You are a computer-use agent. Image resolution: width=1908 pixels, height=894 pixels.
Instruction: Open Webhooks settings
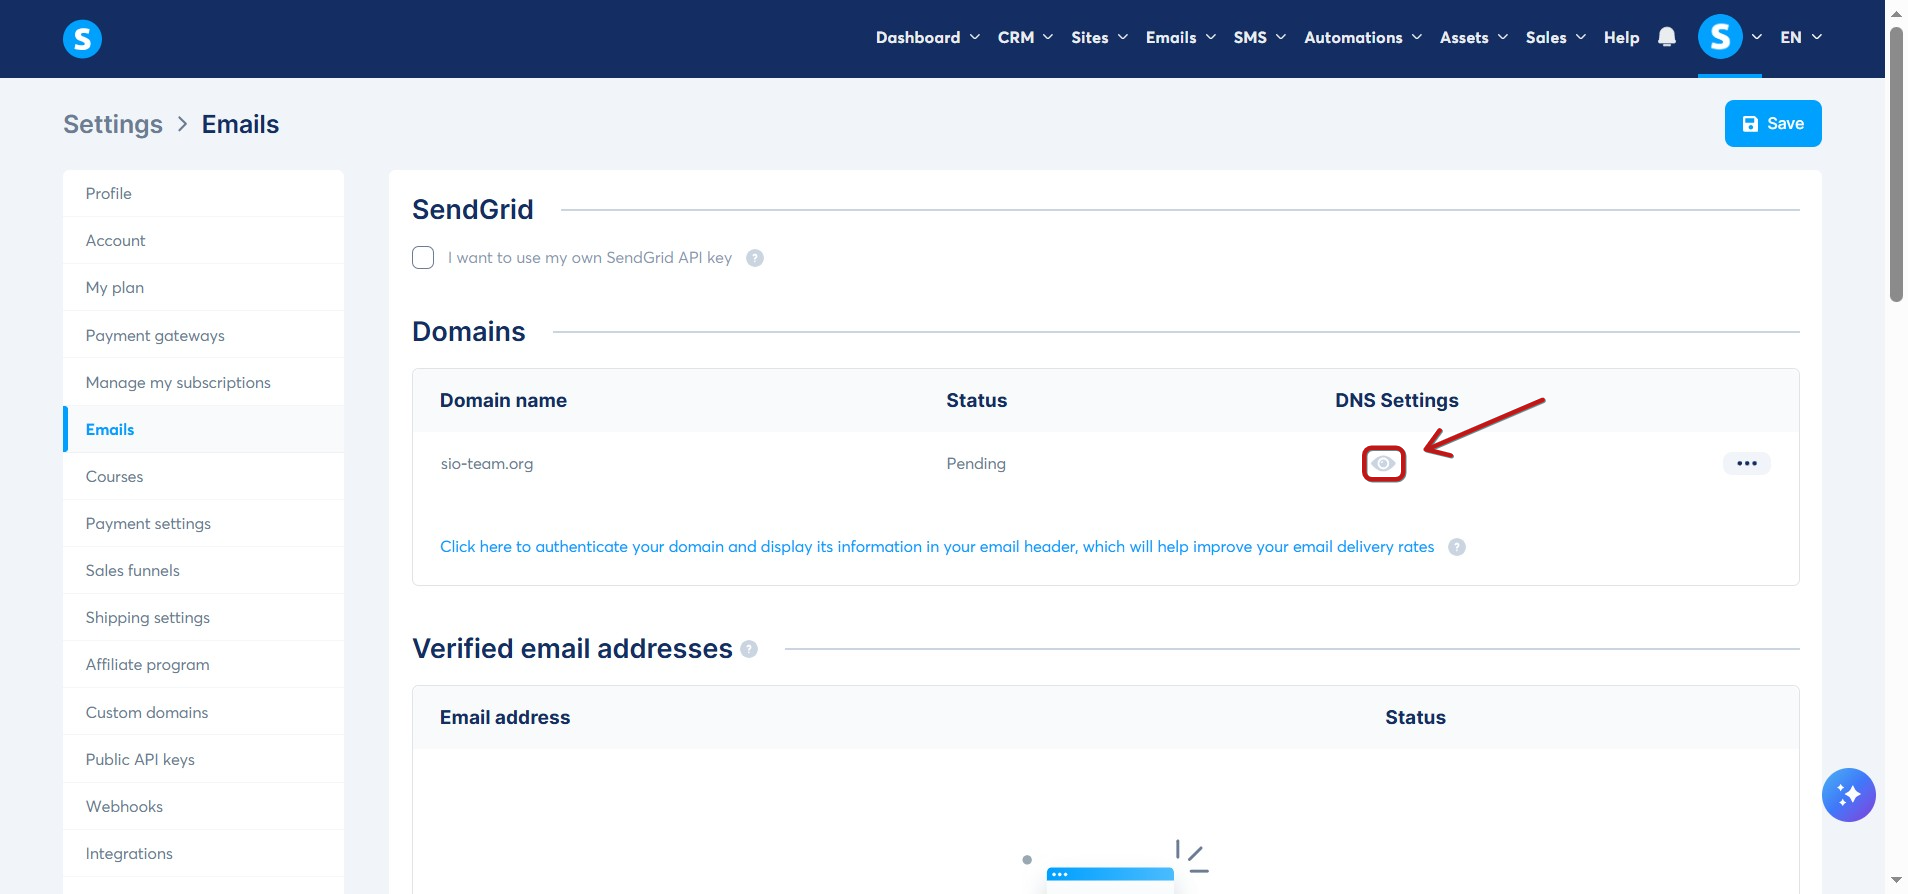pyautogui.click(x=204, y=806)
